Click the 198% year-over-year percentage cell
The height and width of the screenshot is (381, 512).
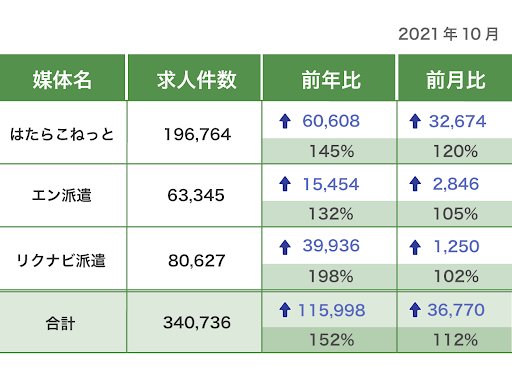[x=329, y=276]
